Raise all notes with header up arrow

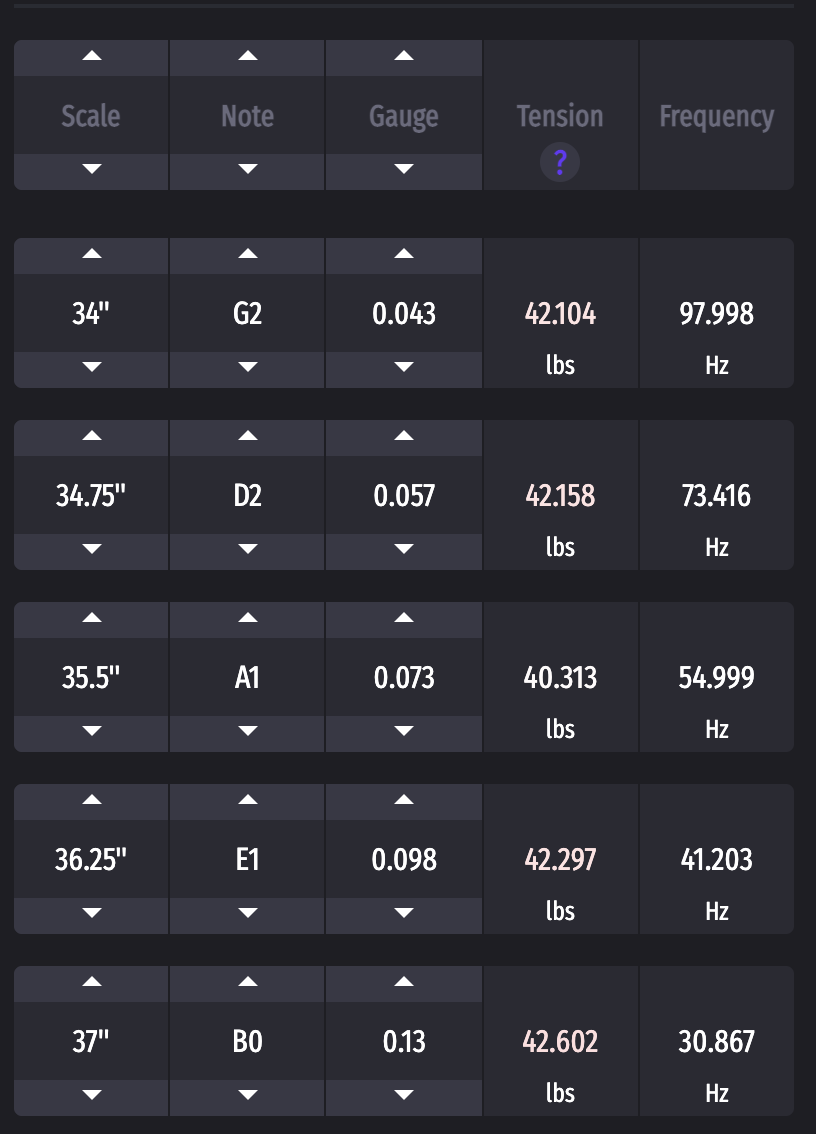click(x=247, y=58)
